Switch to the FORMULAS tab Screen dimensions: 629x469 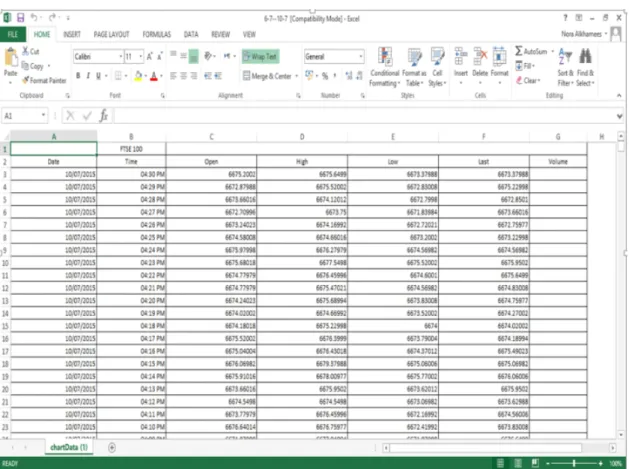[x=157, y=35]
